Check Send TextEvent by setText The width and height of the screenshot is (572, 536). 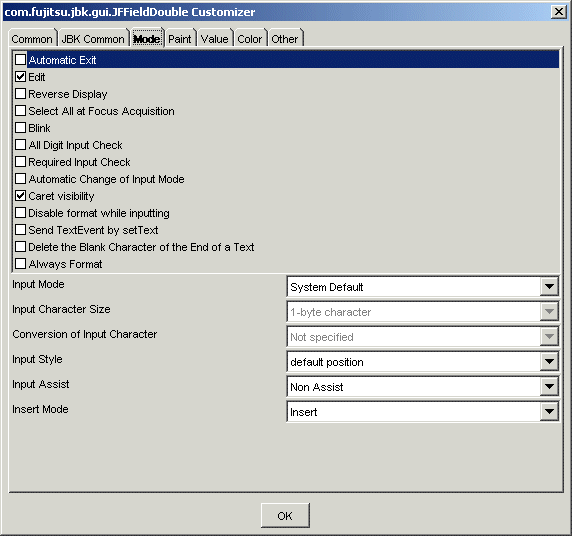tap(20, 230)
